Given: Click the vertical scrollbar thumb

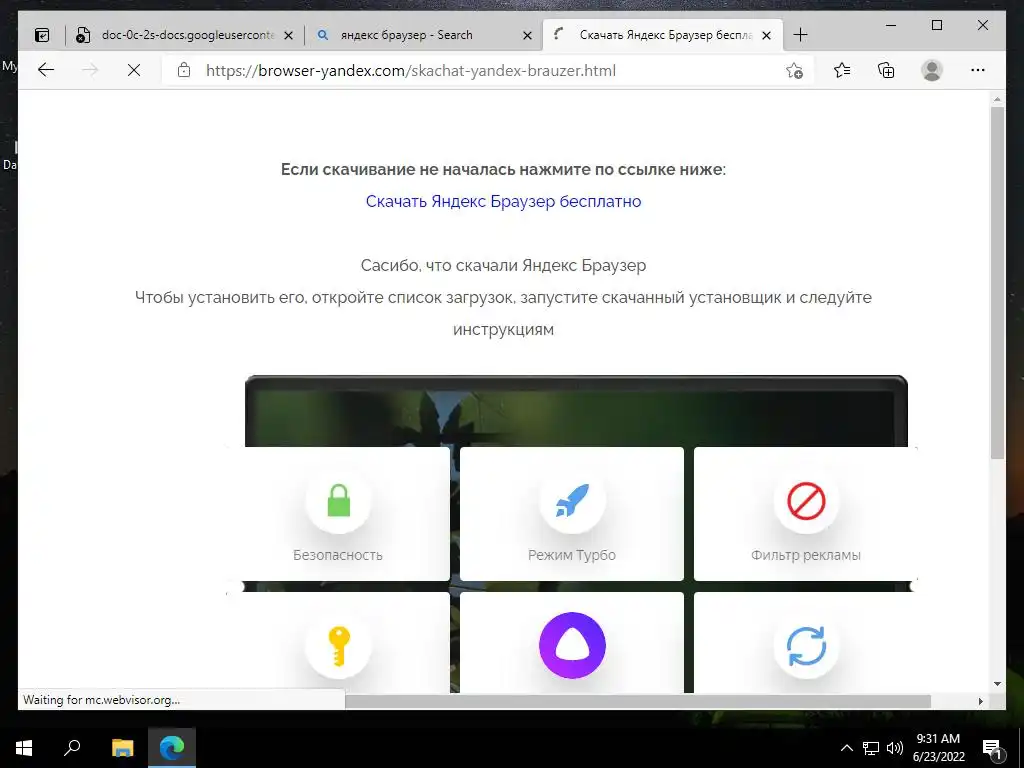Looking at the screenshot, I should (997, 282).
